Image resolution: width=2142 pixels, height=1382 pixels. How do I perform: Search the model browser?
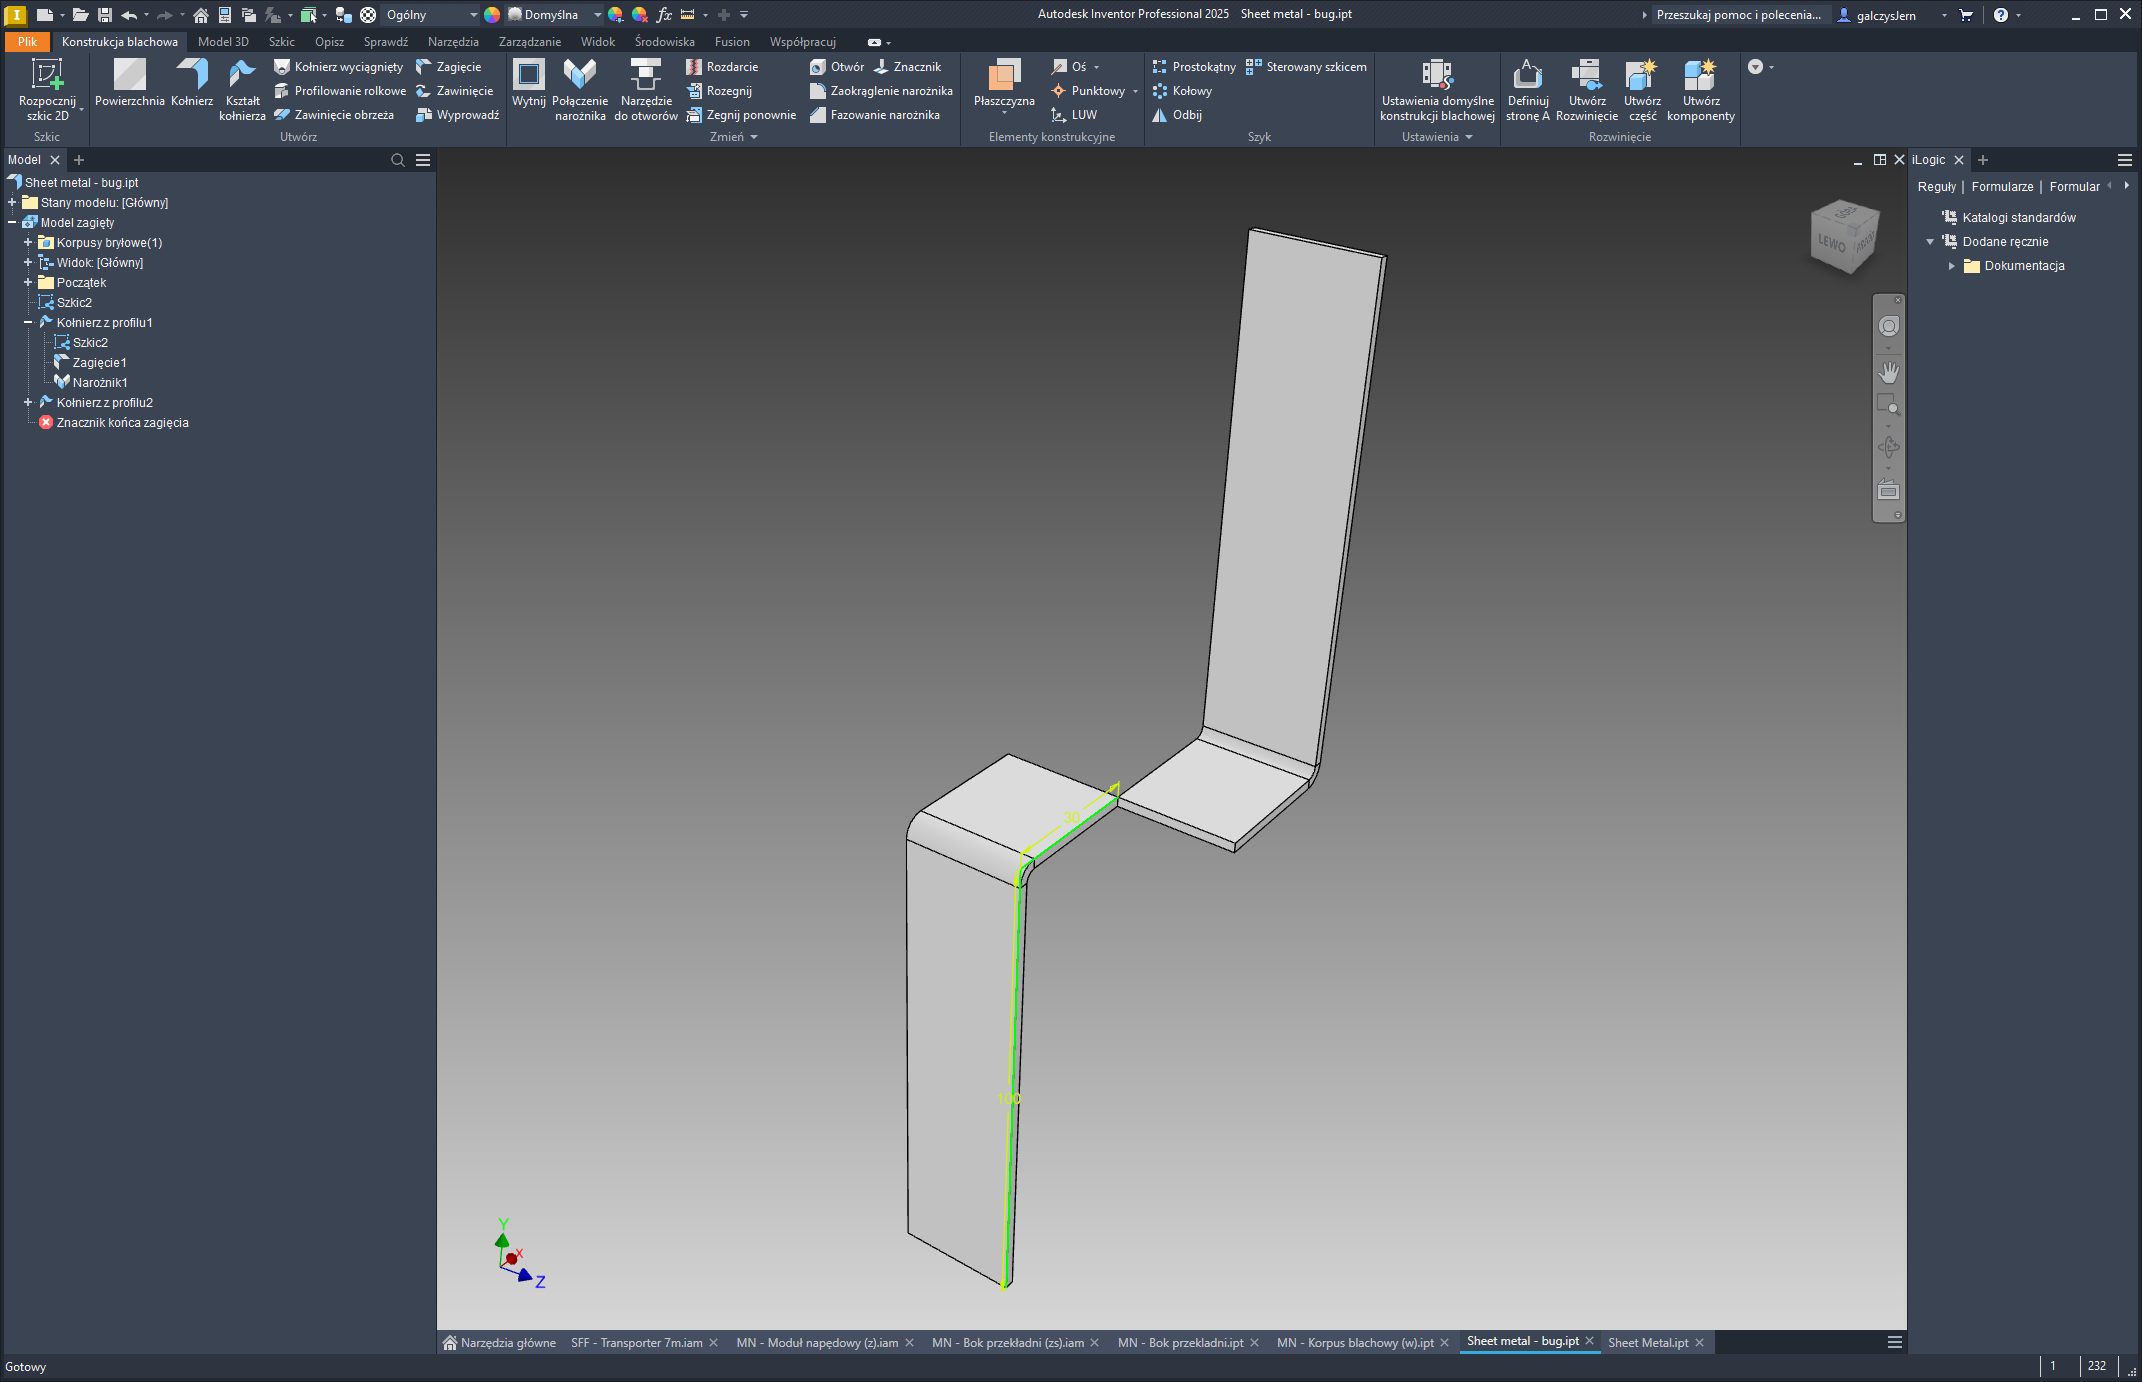click(x=398, y=160)
